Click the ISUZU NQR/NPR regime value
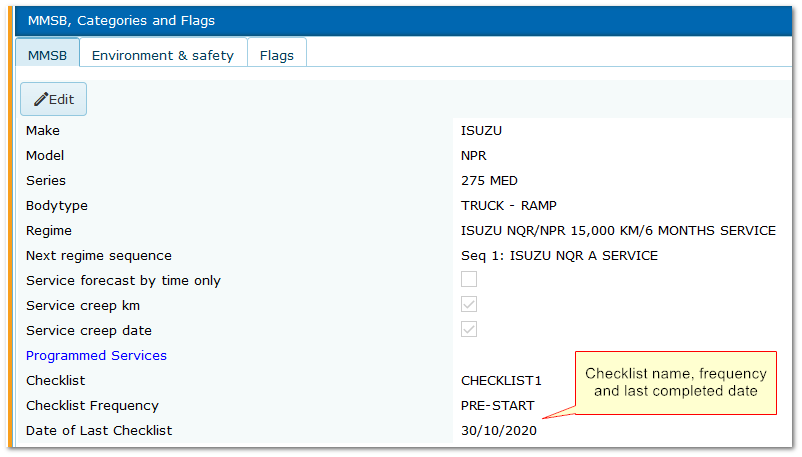The width and height of the screenshot is (802, 457). point(618,231)
